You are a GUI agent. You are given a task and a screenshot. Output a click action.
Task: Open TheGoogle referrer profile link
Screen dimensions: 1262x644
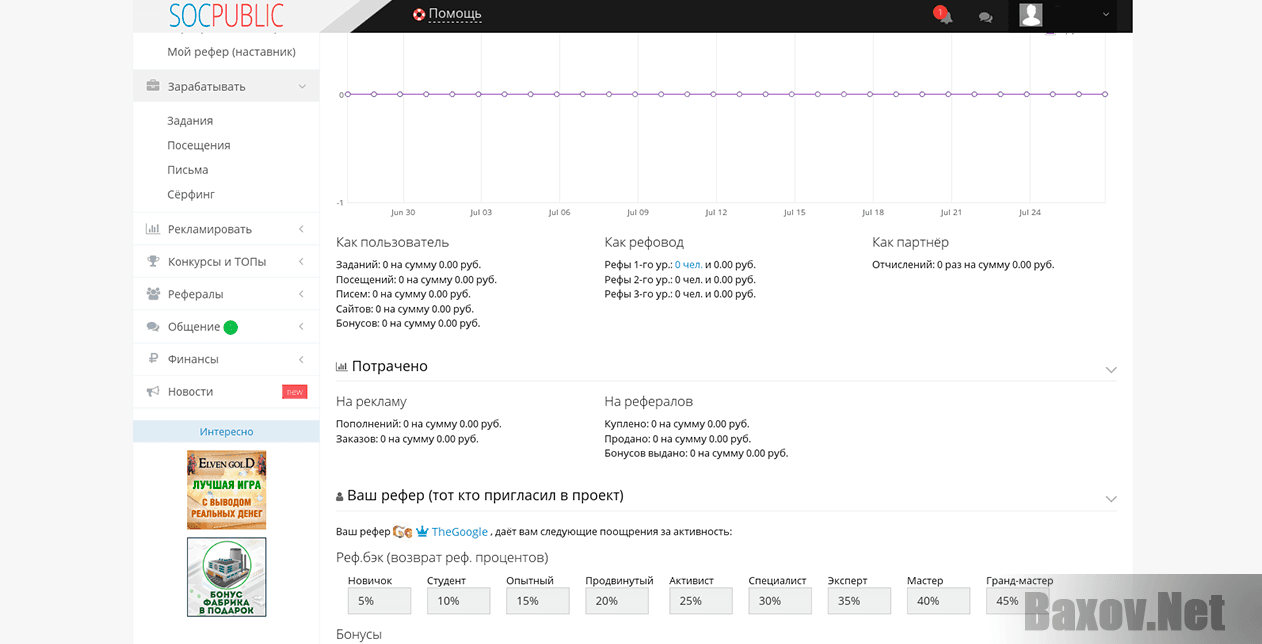point(459,532)
